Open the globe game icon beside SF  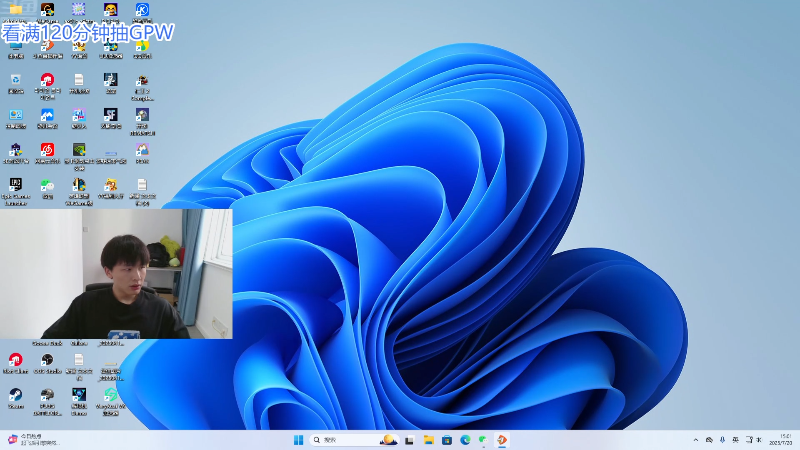142,115
